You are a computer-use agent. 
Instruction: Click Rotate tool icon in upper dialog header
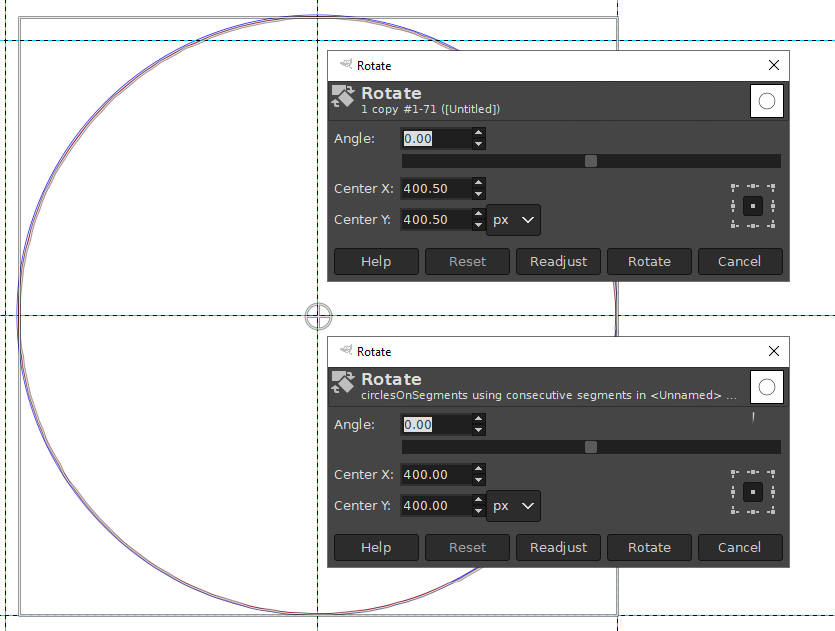(x=343, y=96)
